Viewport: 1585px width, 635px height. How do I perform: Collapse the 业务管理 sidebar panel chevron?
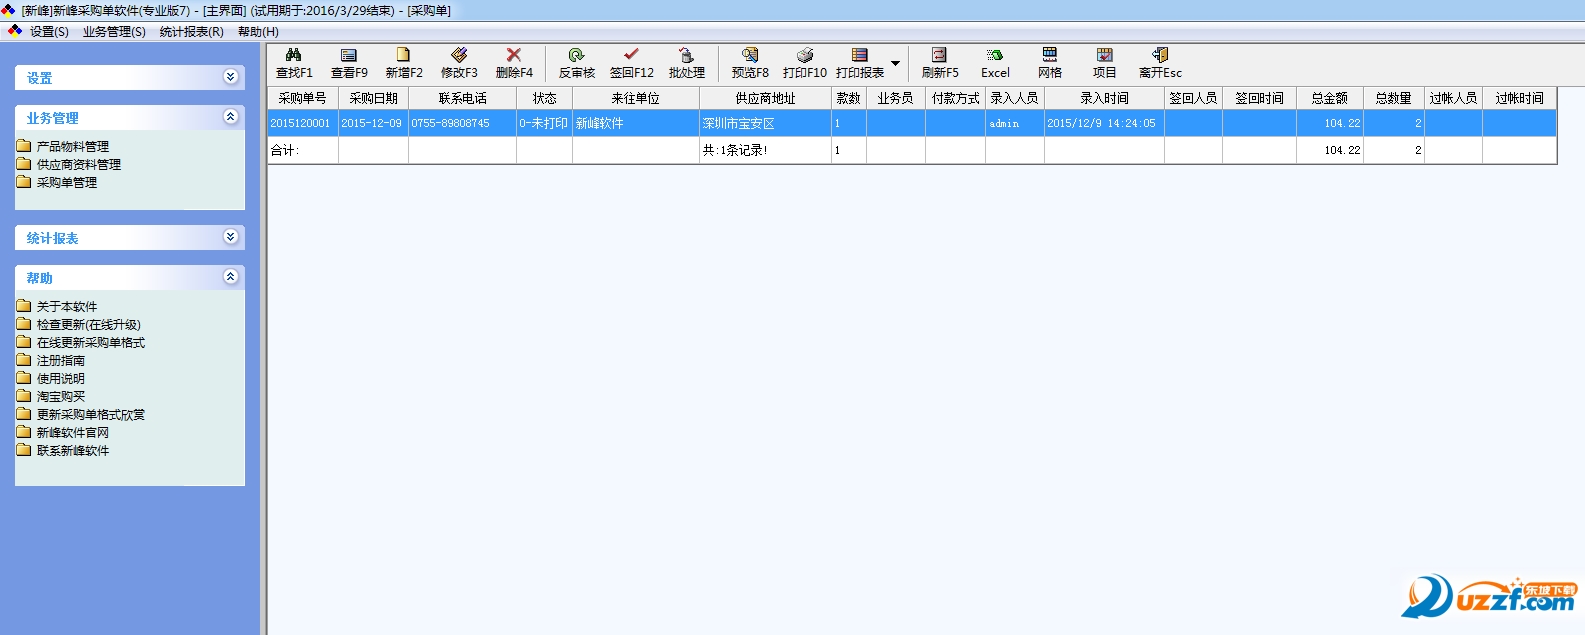click(x=231, y=117)
